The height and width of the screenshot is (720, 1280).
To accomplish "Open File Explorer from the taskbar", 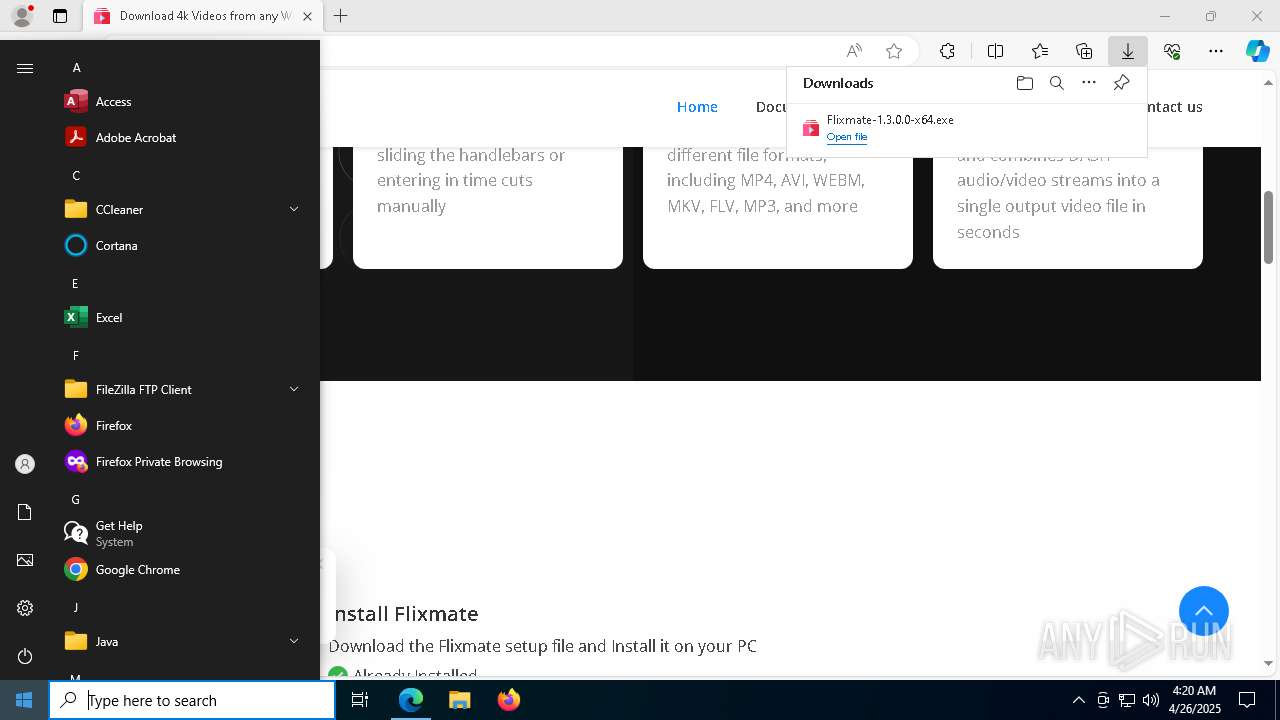I will pyautogui.click(x=459, y=700).
